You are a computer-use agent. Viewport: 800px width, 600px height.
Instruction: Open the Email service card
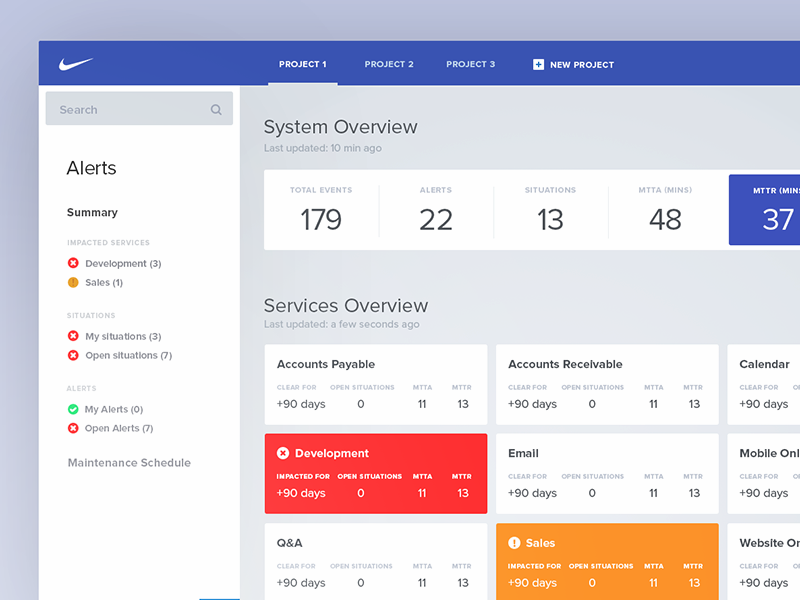(607, 473)
